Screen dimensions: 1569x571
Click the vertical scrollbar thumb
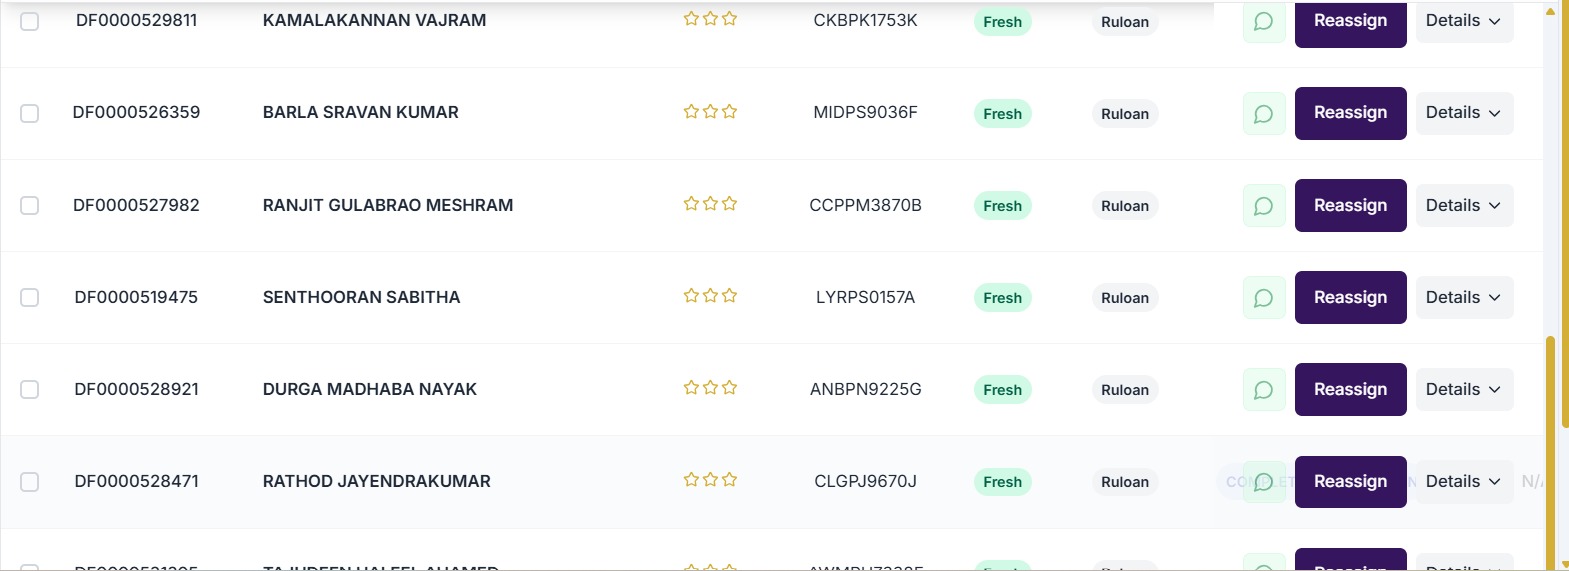(x=1551, y=450)
